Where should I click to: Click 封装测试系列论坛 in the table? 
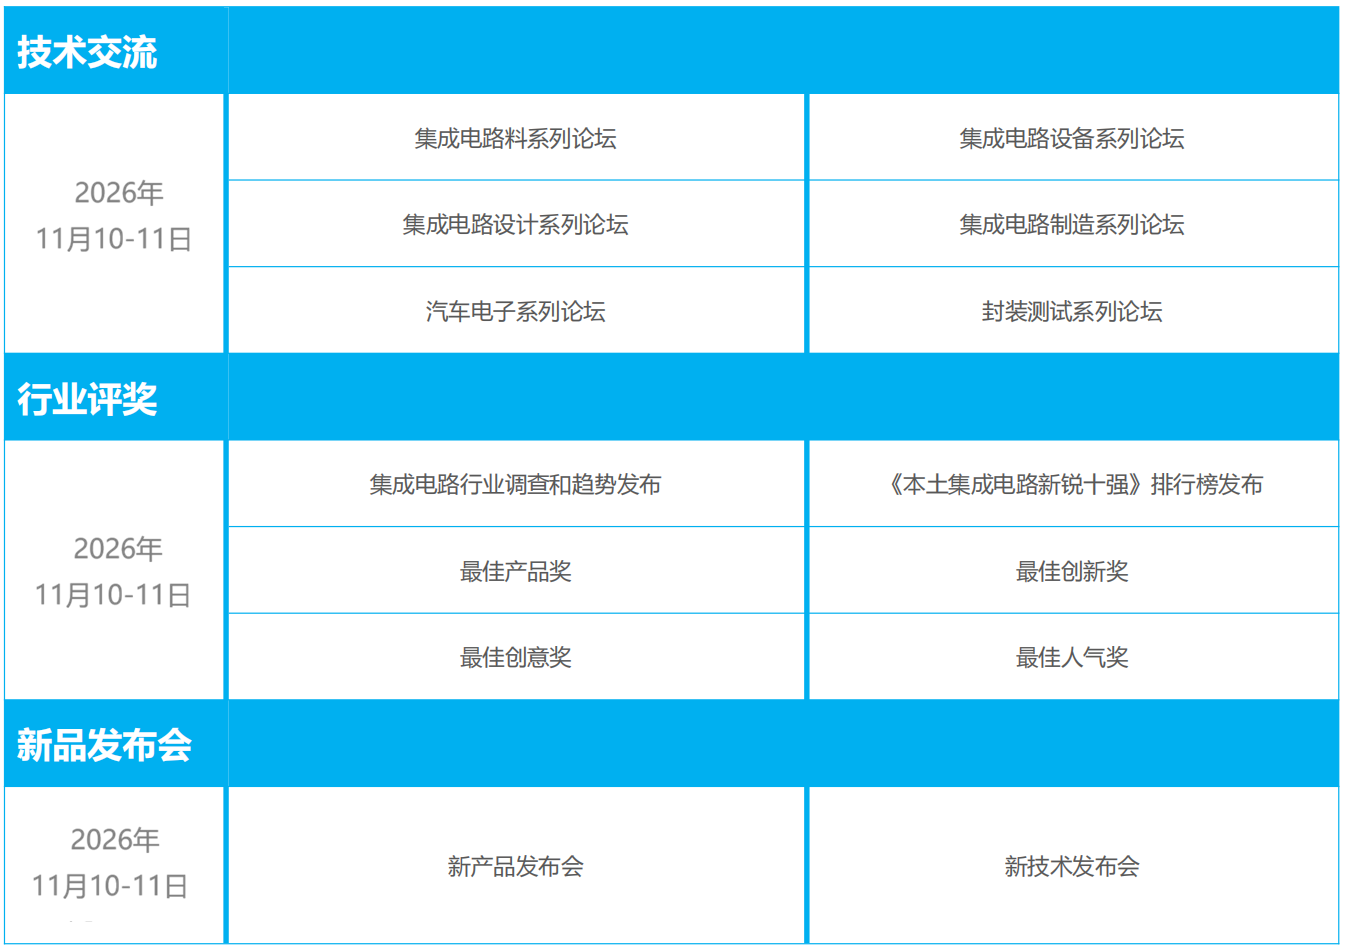(x=1071, y=311)
